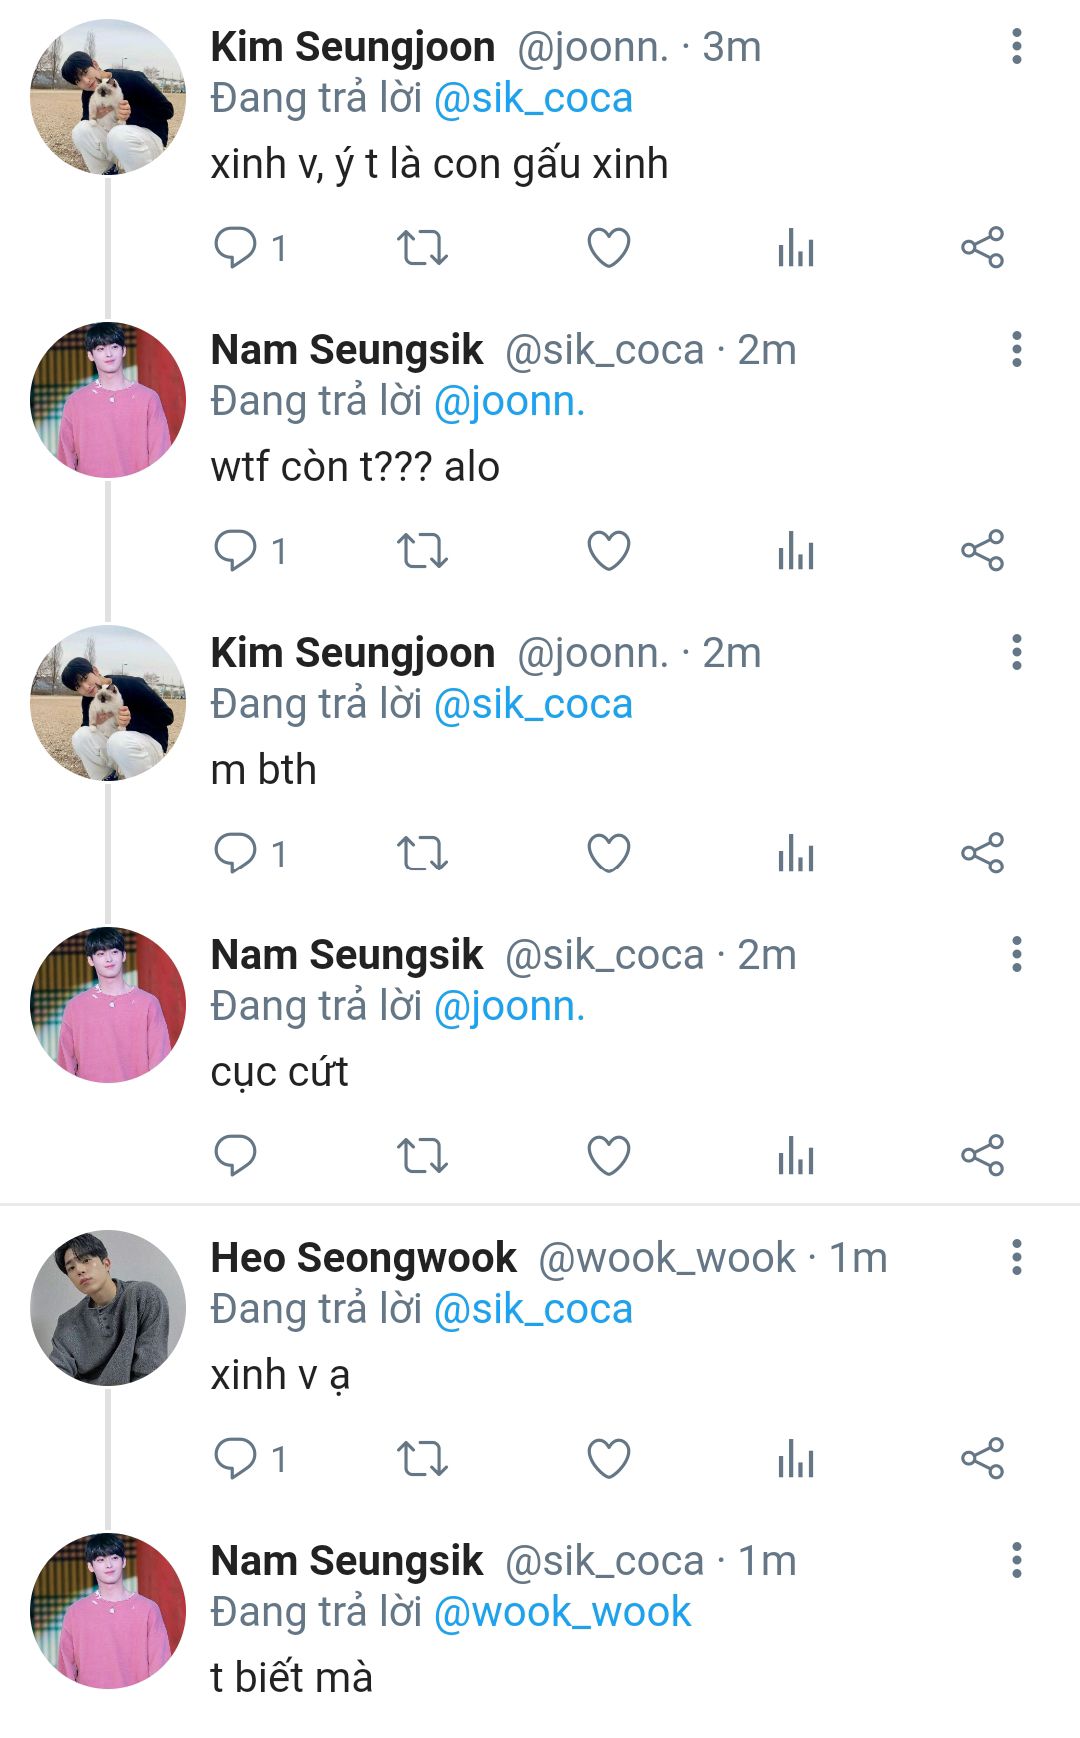Open more options on Heo Seongwook's tweet

click(1017, 1257)
